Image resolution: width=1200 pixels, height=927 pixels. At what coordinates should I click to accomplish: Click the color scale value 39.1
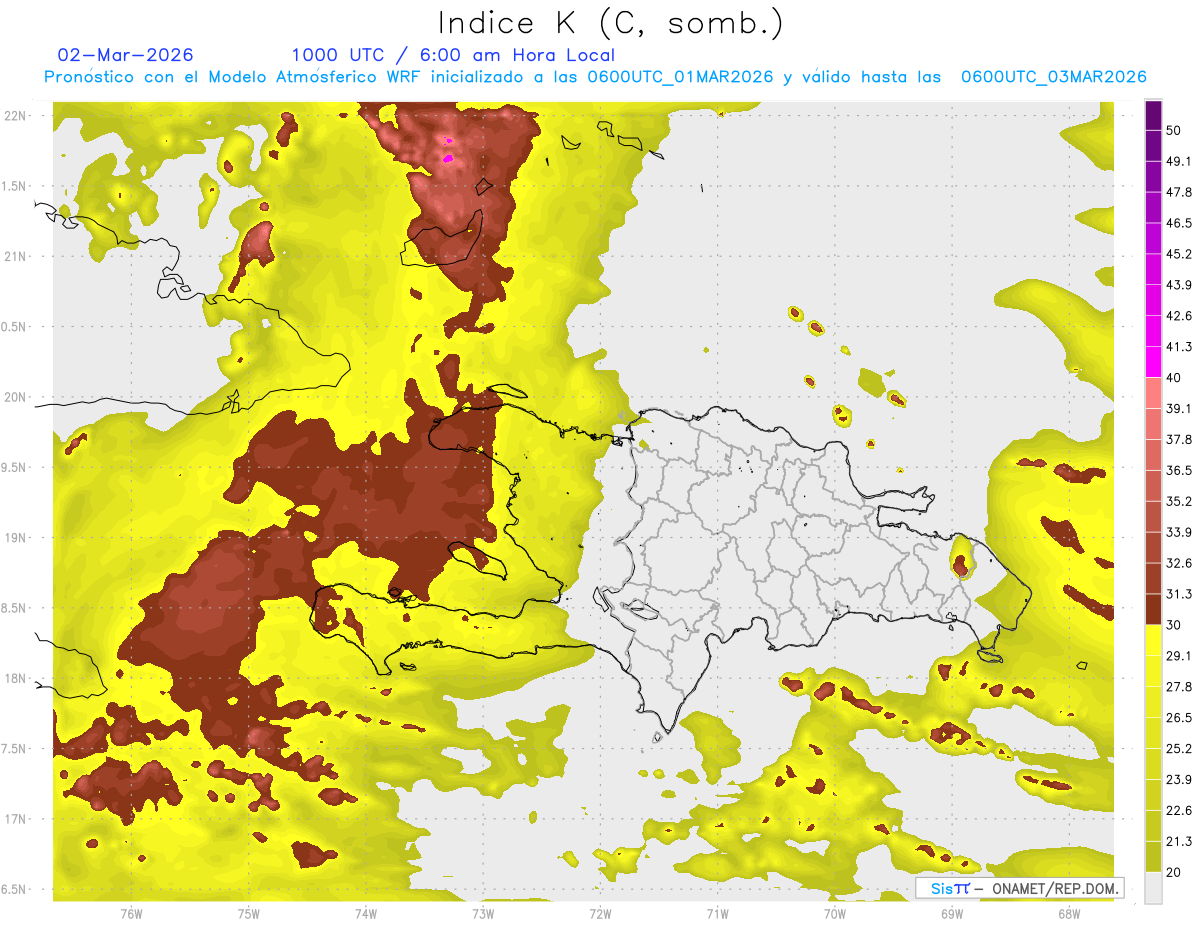click(x=1179, y=409)
